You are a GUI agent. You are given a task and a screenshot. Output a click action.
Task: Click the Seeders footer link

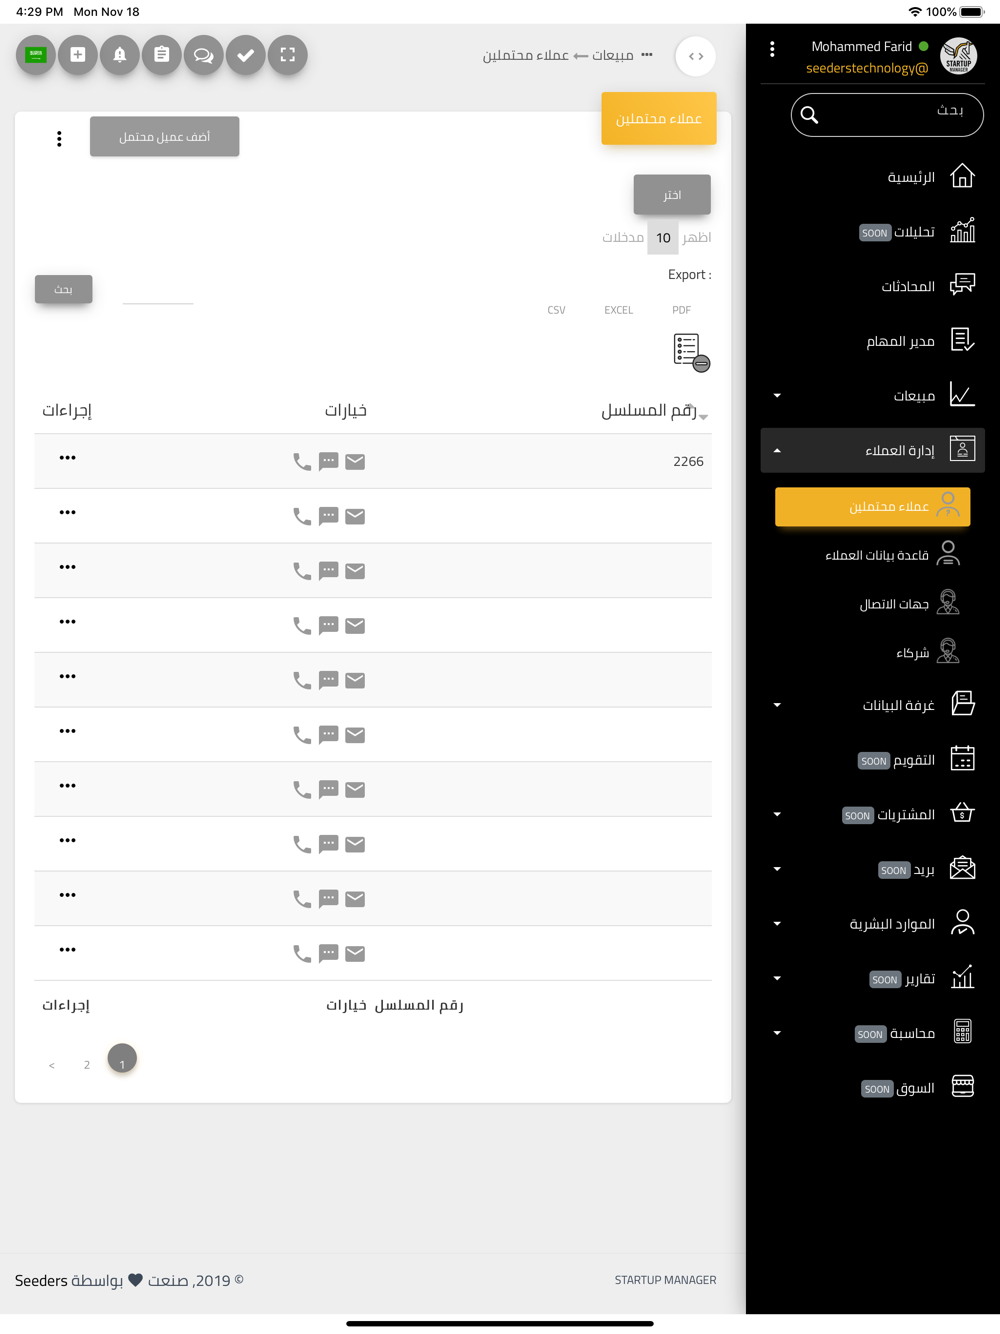click(41, 1281)
